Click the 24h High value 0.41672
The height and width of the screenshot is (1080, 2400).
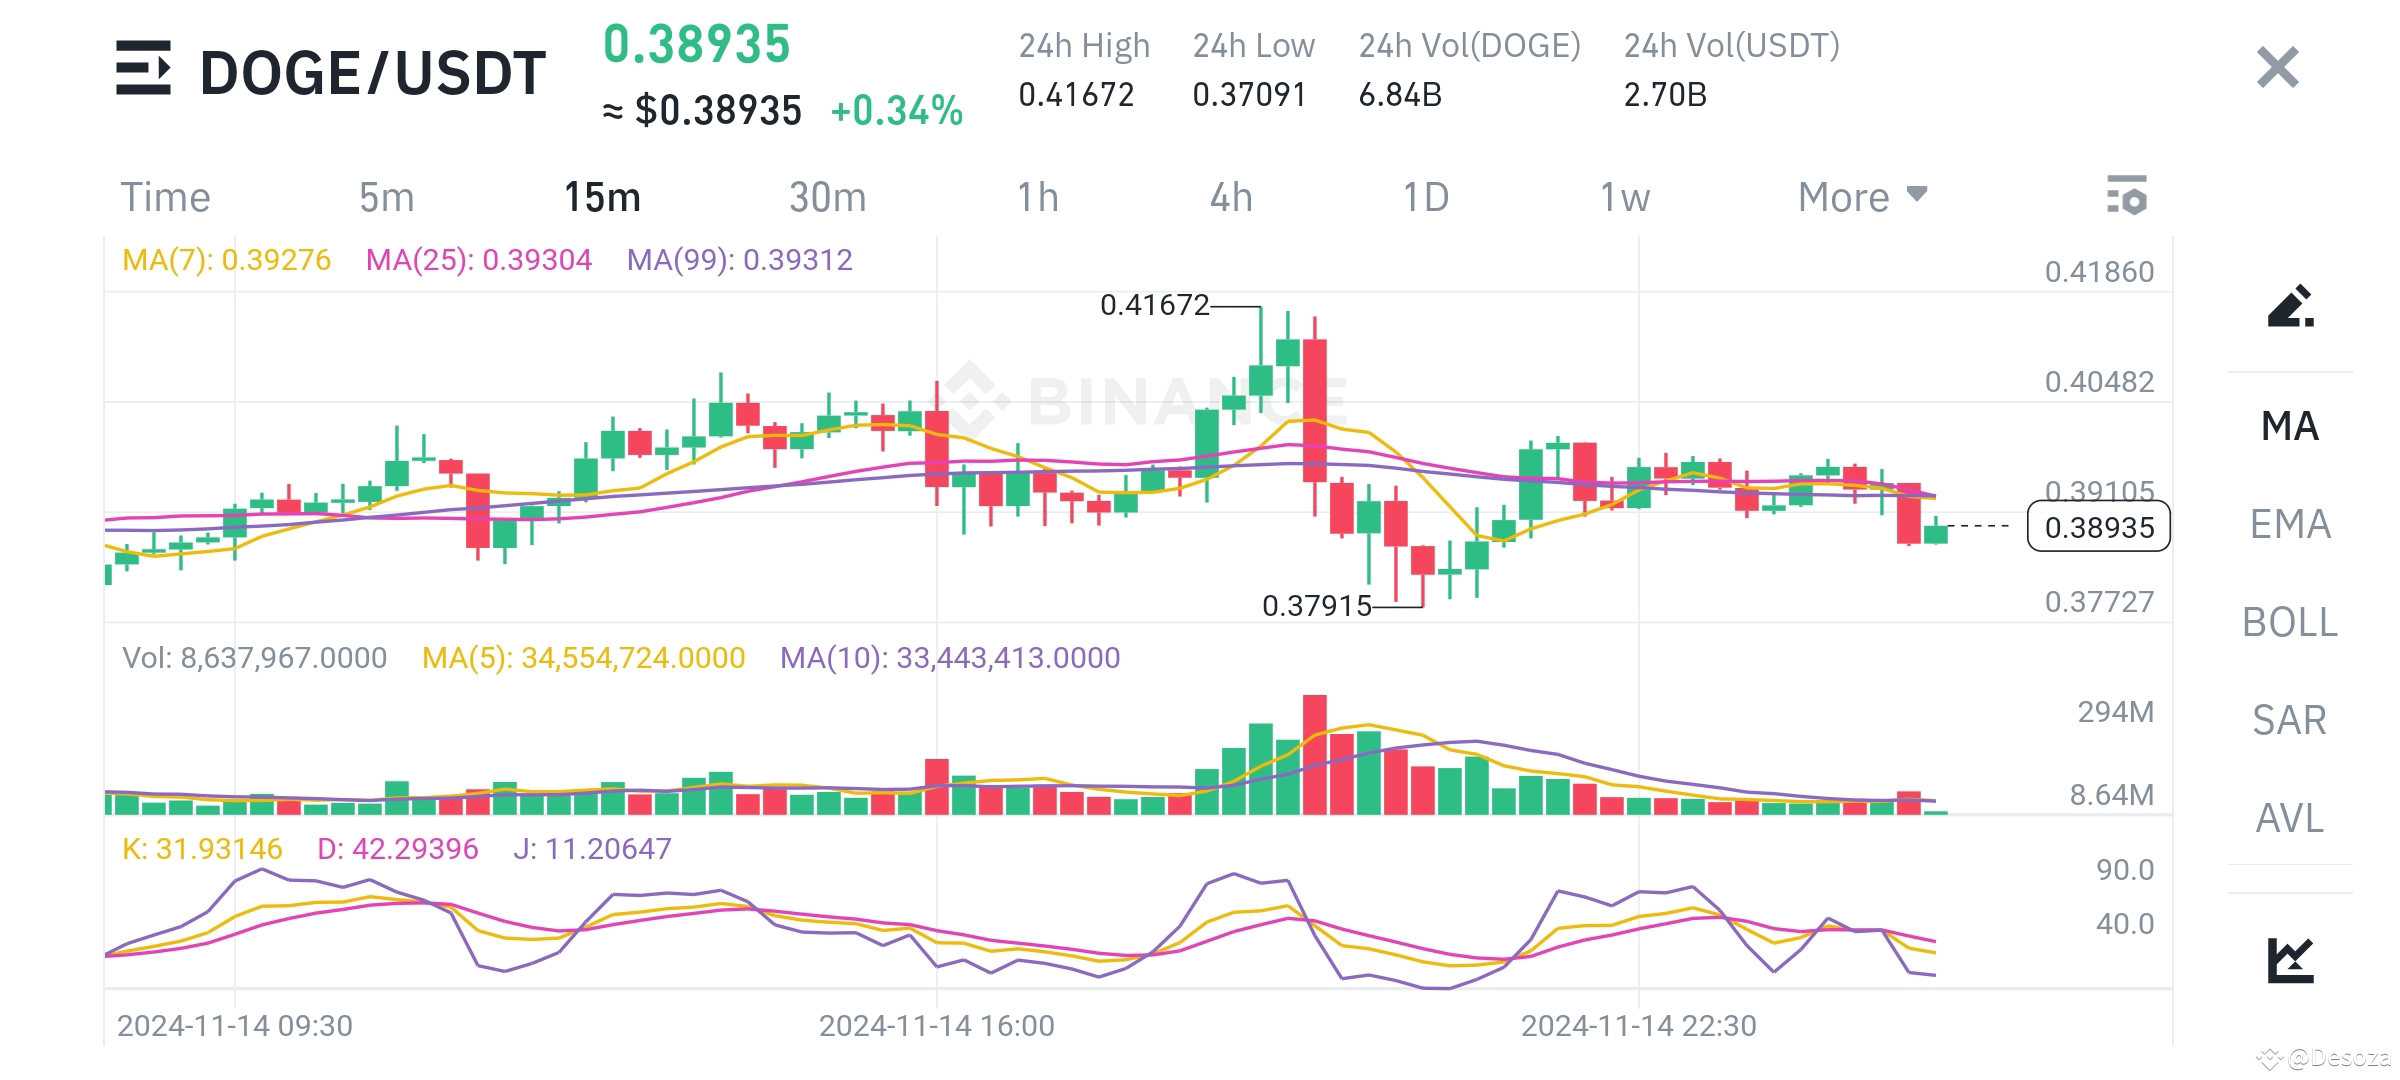coord(1076,95)
